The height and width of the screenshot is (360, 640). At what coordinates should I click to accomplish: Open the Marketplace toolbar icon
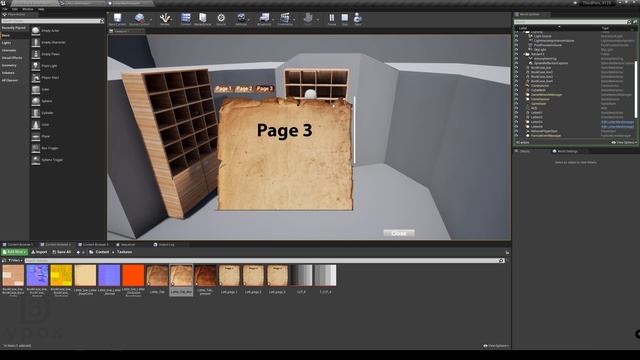click(x=202, y=18)
